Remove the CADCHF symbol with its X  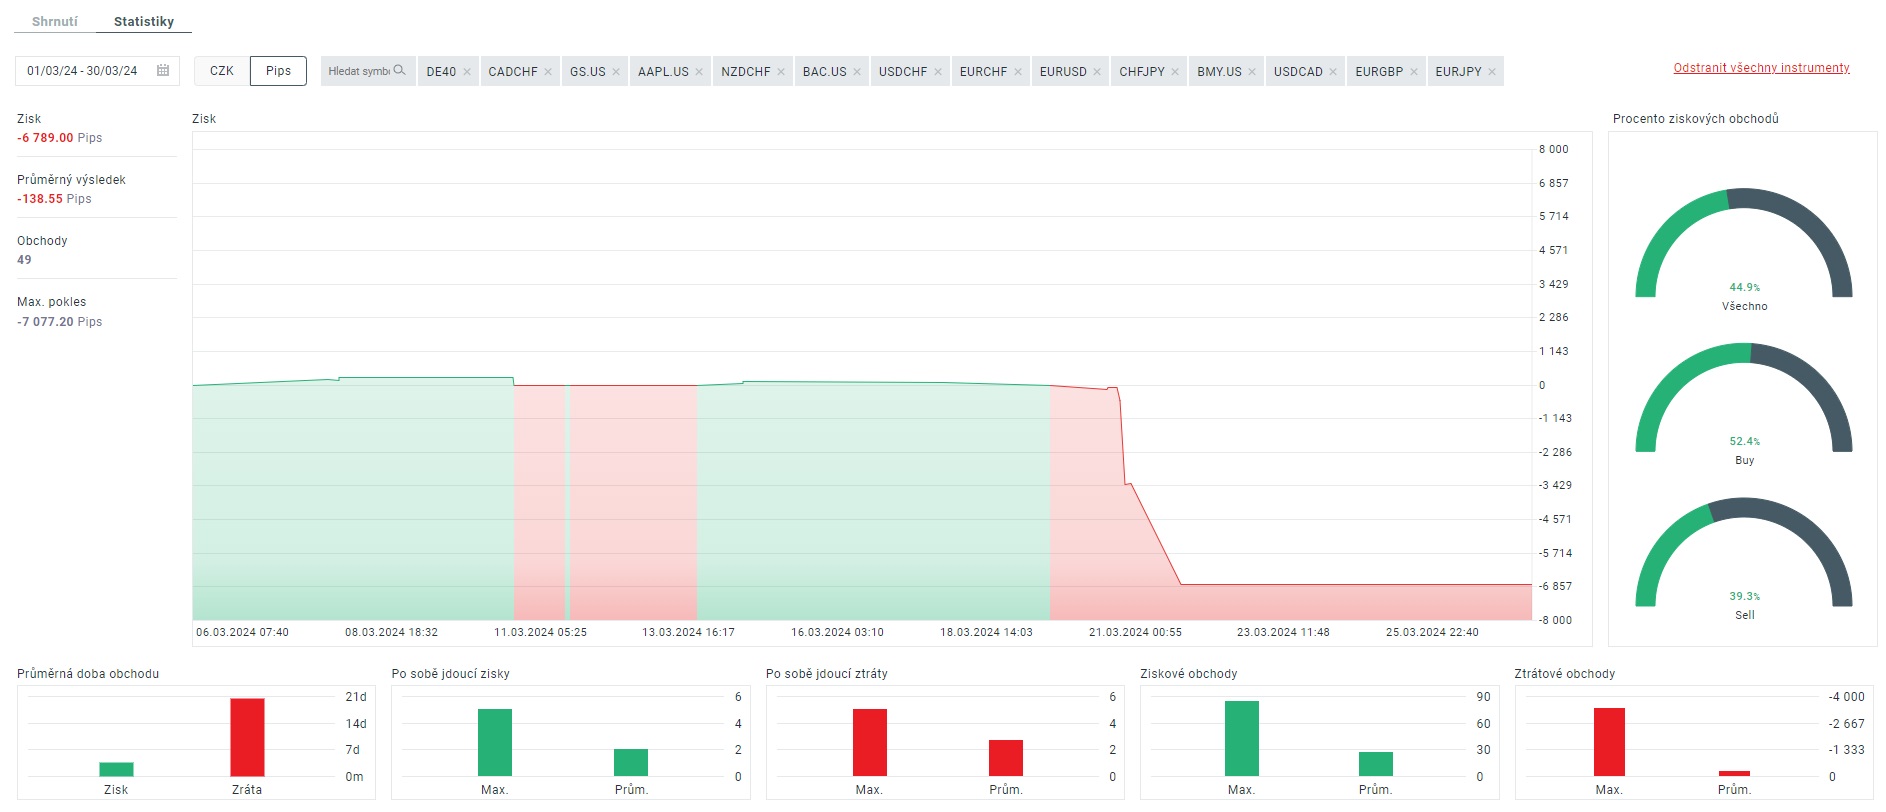coord(548,72)
